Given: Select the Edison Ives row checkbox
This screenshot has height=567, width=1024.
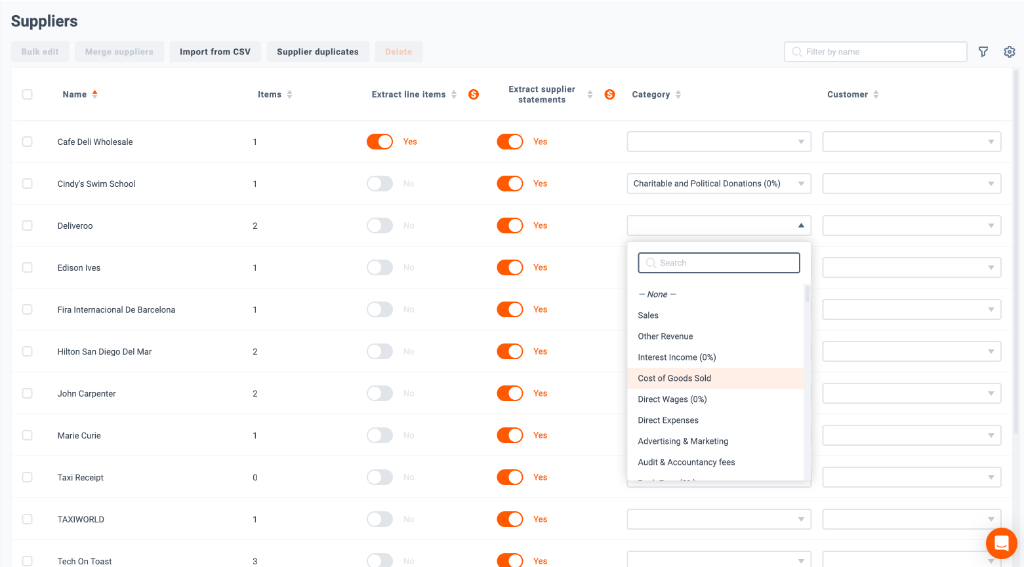Looking at the screenshot, I should pyautogui.click(x=27, y=267).
